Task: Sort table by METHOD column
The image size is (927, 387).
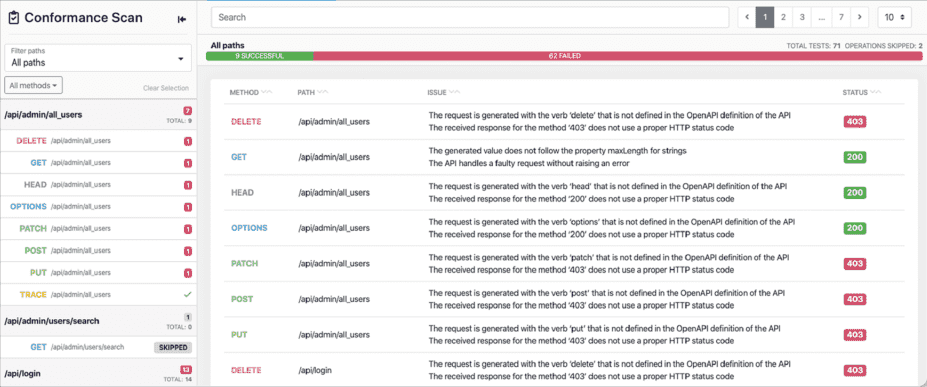Action: click(251, 93)
